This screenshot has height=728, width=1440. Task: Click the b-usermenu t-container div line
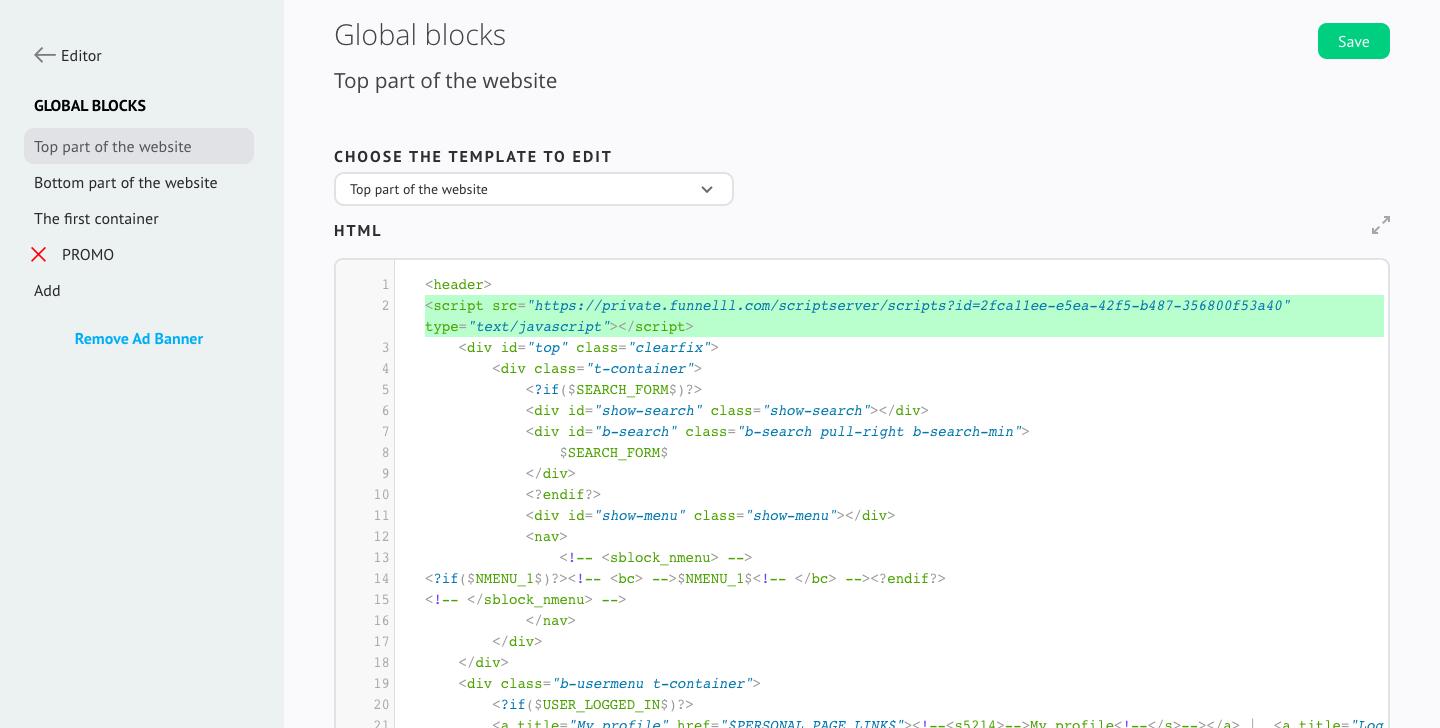tap(610, 684)
